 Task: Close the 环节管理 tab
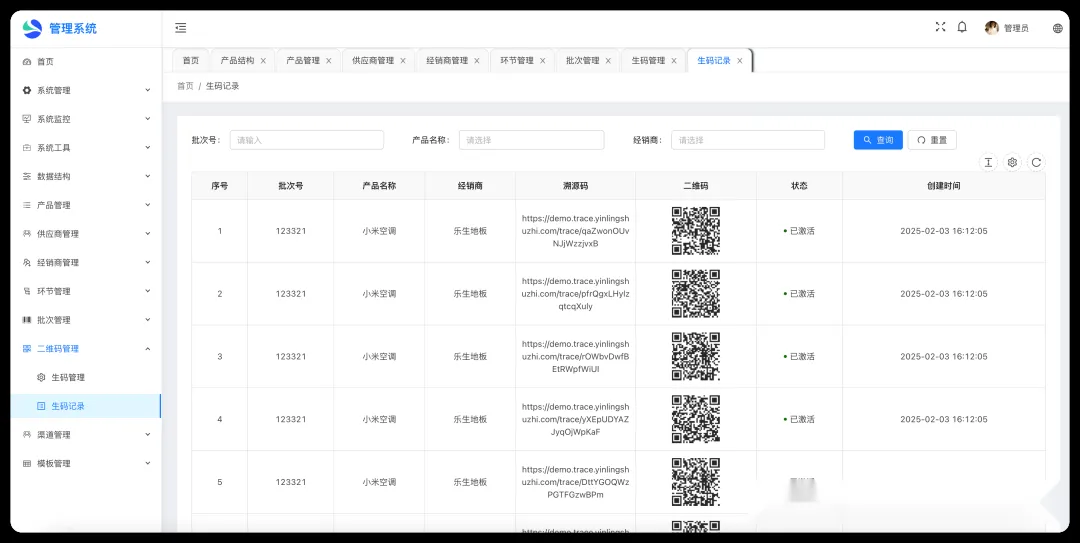coord(543,61)
